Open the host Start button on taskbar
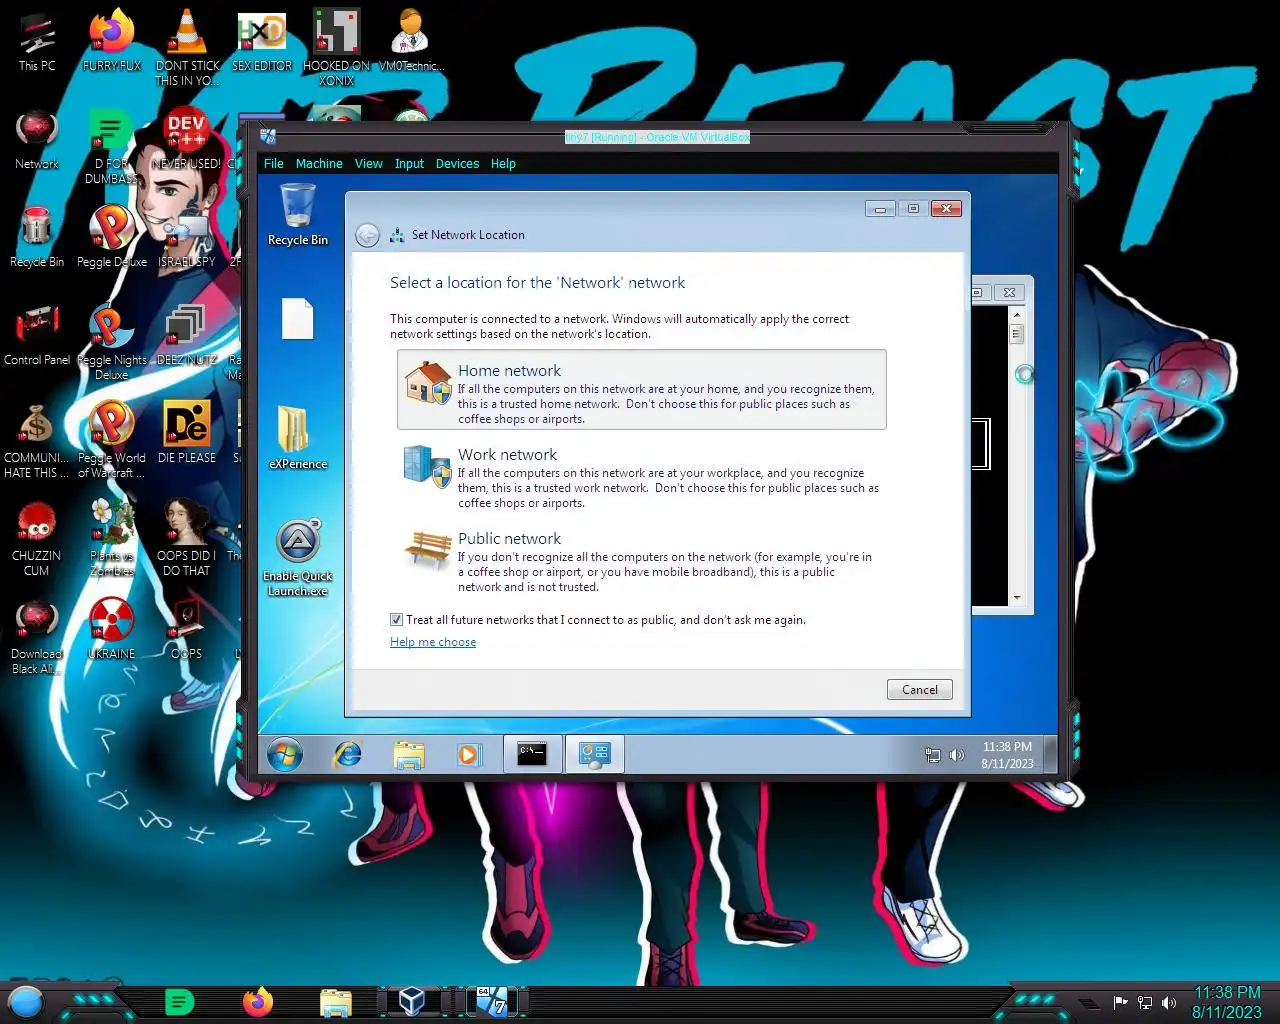Image resolution: width=1280 pixels, height=1024 pixels. tap(26, 1001)
